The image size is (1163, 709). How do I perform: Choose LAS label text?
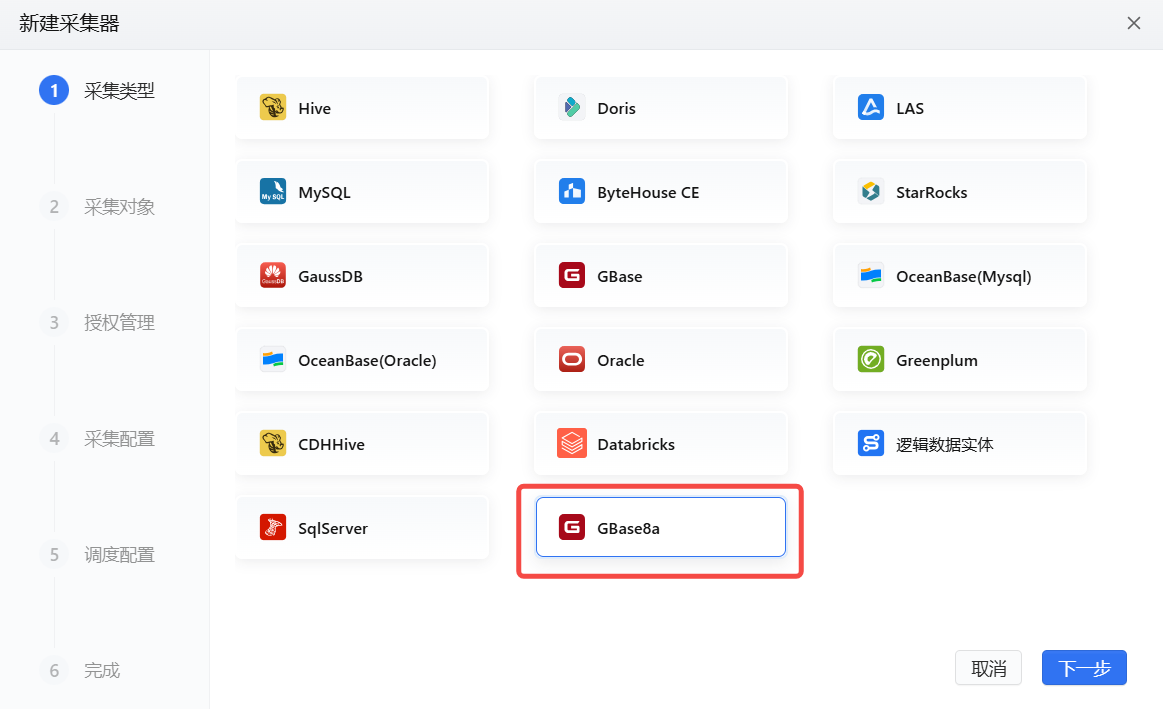click(x=910, y=108)
